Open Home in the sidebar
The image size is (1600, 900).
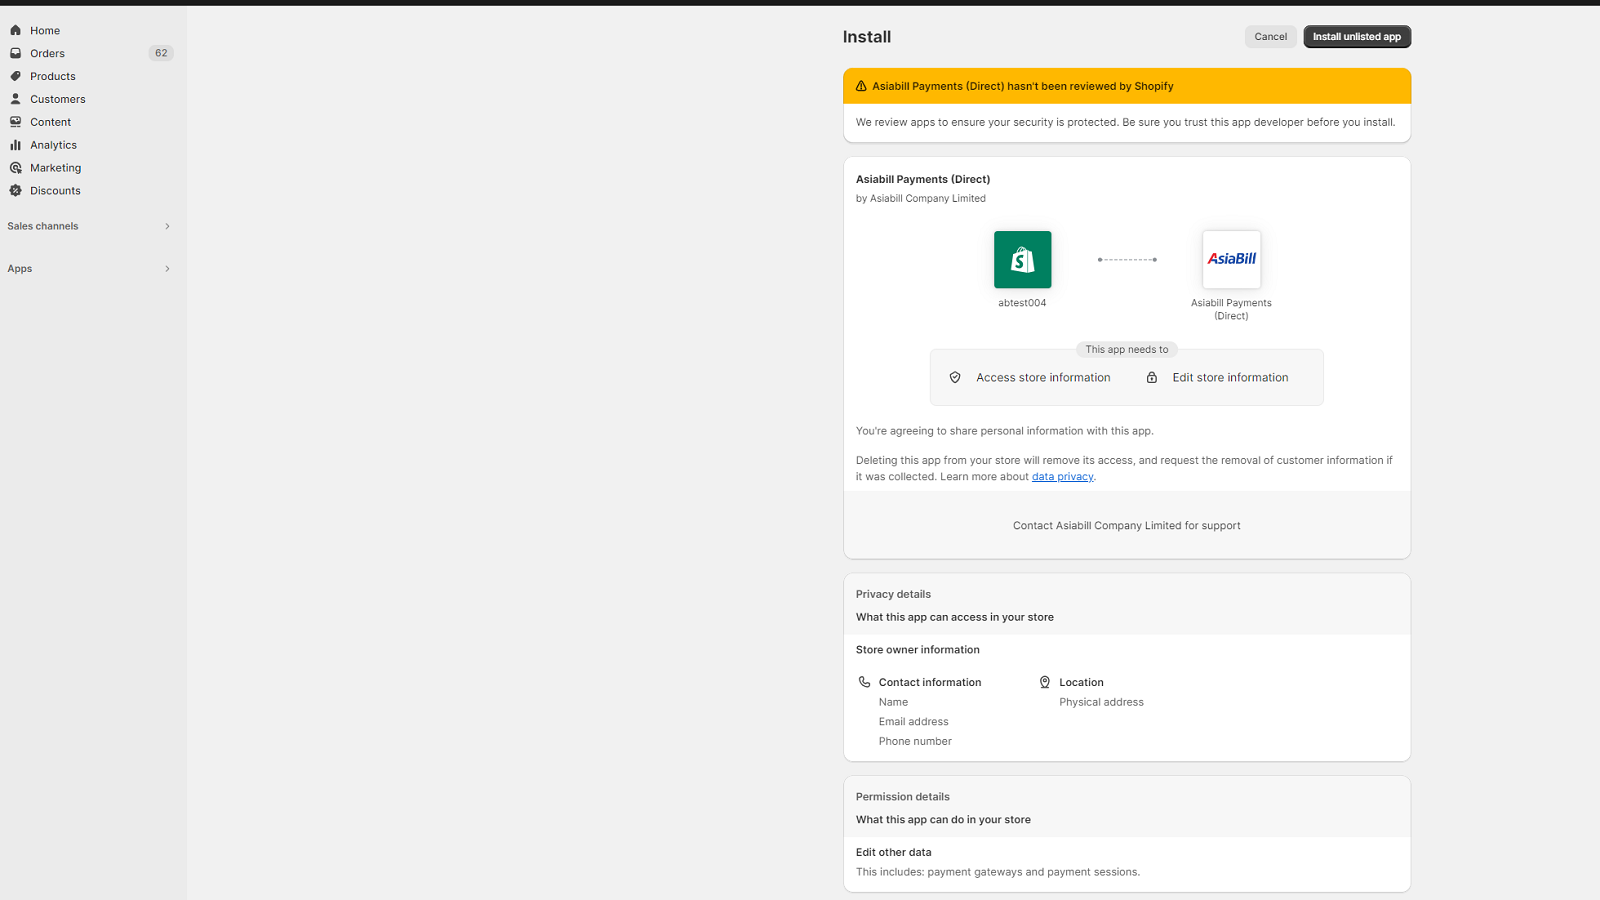[x=45, y=31]
